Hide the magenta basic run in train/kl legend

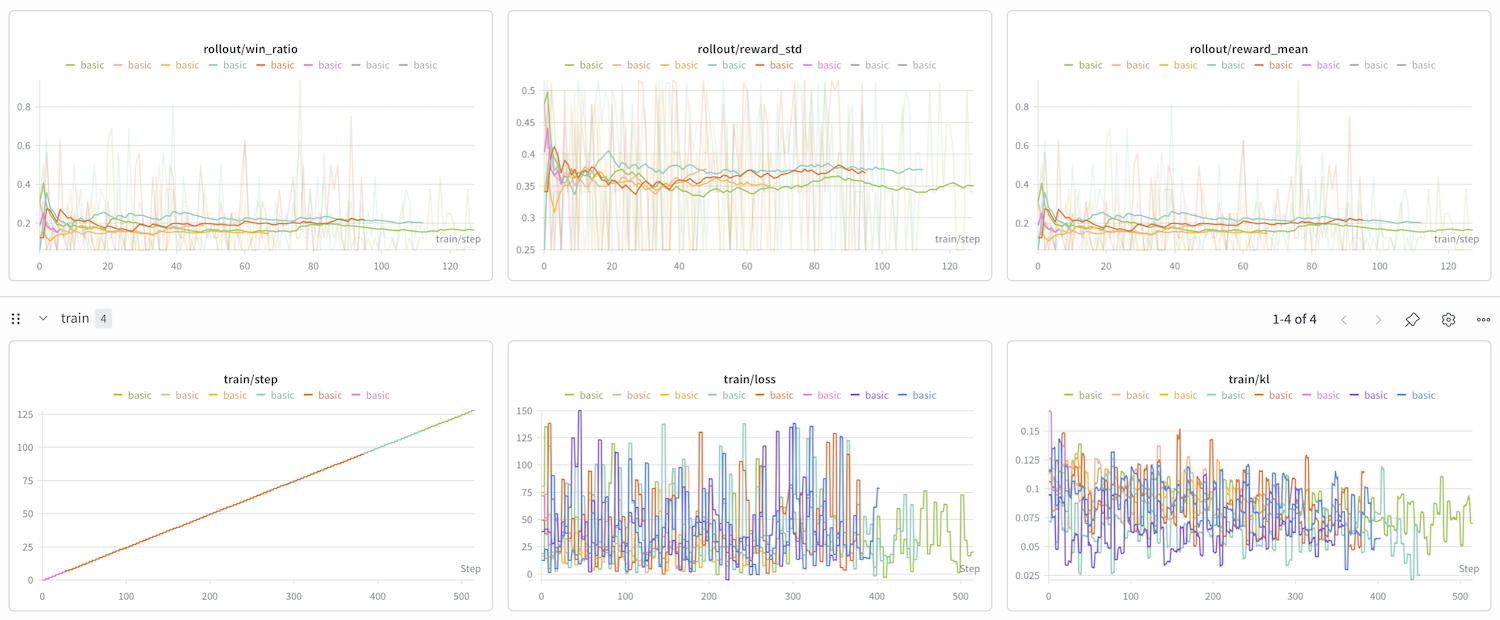coord(1326,395)
